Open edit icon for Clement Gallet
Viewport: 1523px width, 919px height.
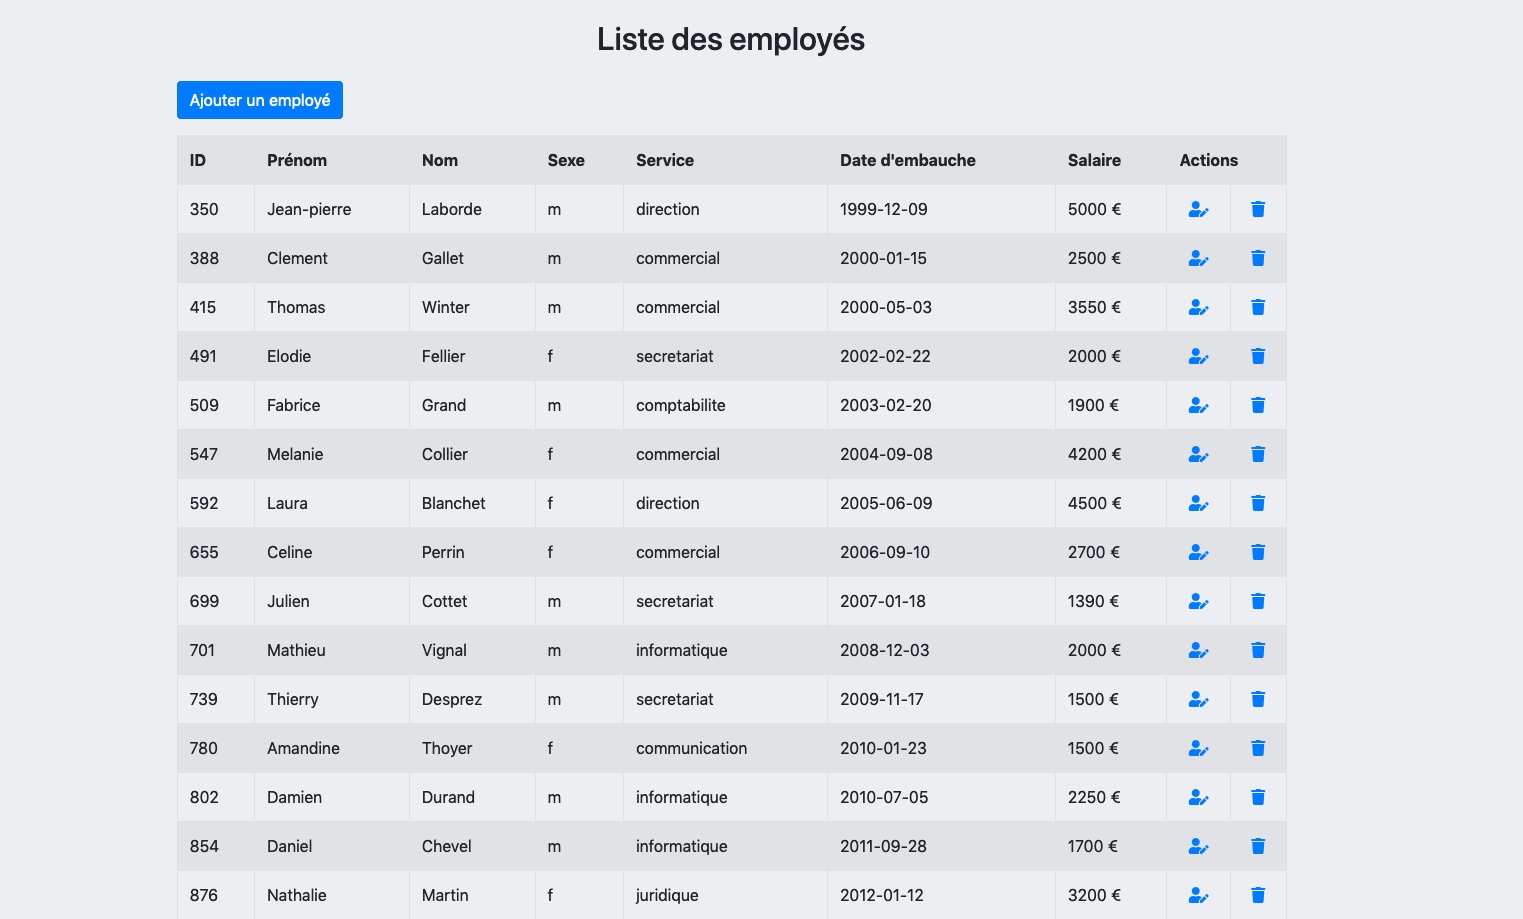1198,258
